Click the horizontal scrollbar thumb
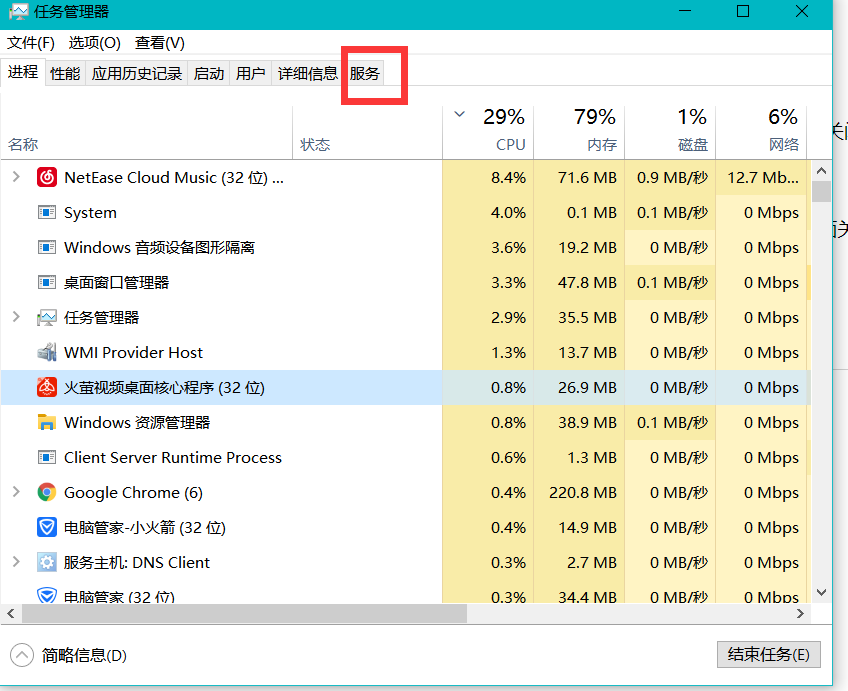This screenshot has height=691, width=848. tap(244, 614)
